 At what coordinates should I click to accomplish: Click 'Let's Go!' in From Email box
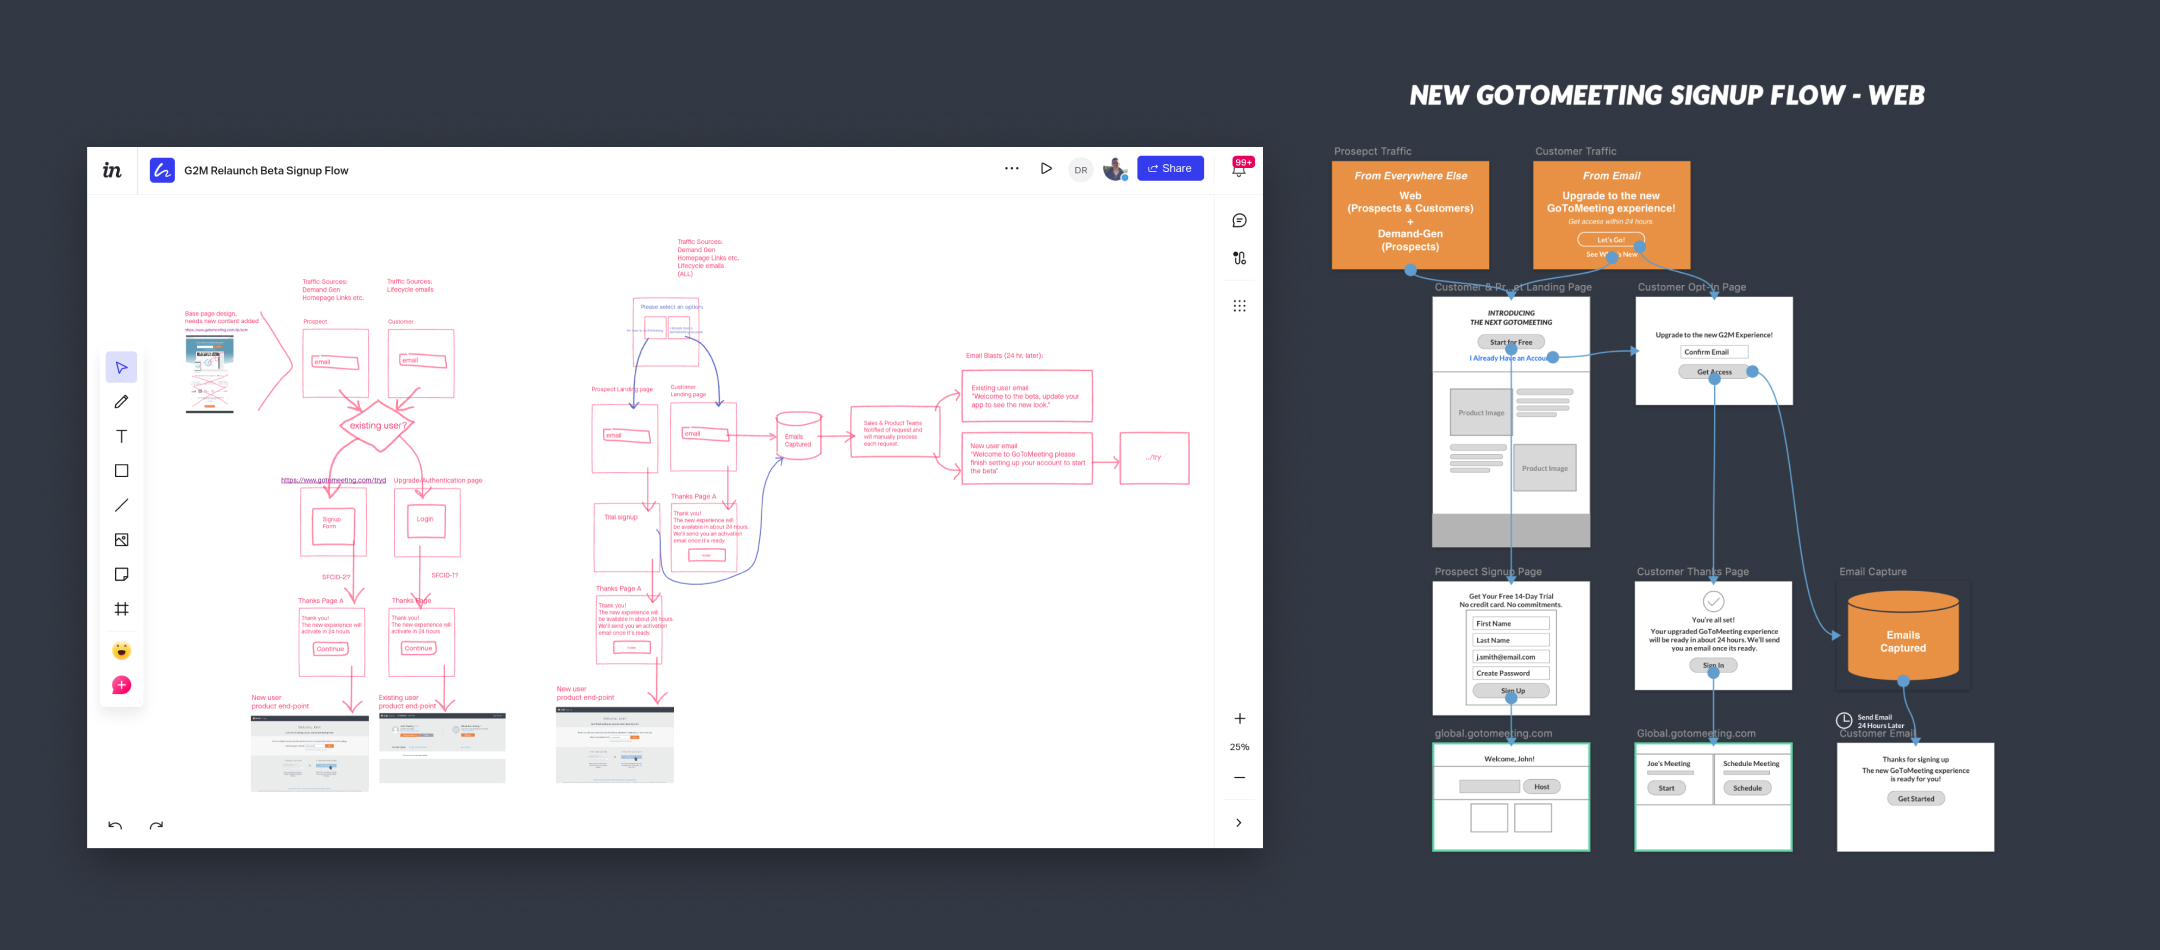[1611, 240]
